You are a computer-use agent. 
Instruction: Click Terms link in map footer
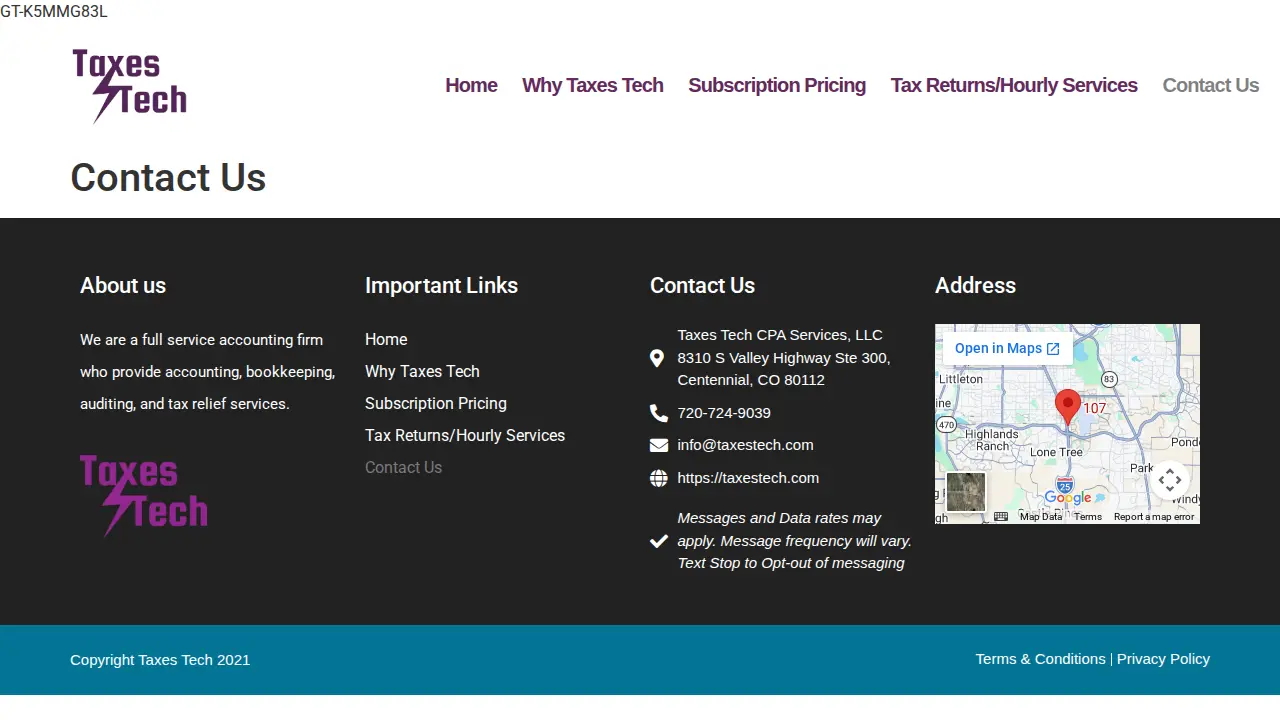[x=1088, y=517]
